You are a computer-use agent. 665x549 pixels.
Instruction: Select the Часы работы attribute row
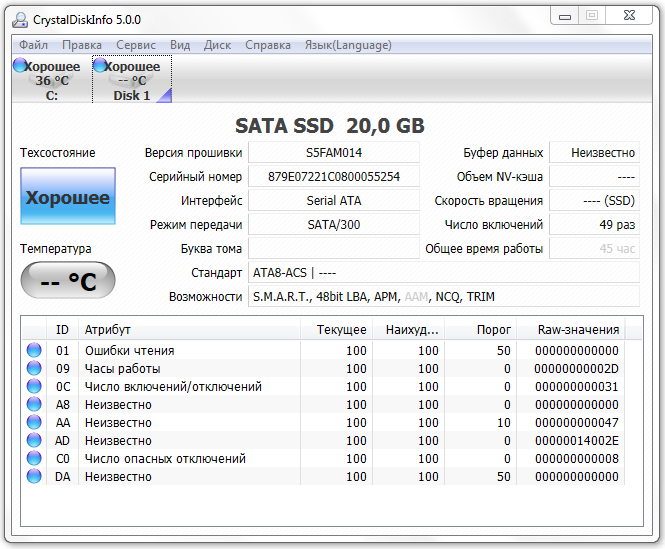click(x=323, y=368)
